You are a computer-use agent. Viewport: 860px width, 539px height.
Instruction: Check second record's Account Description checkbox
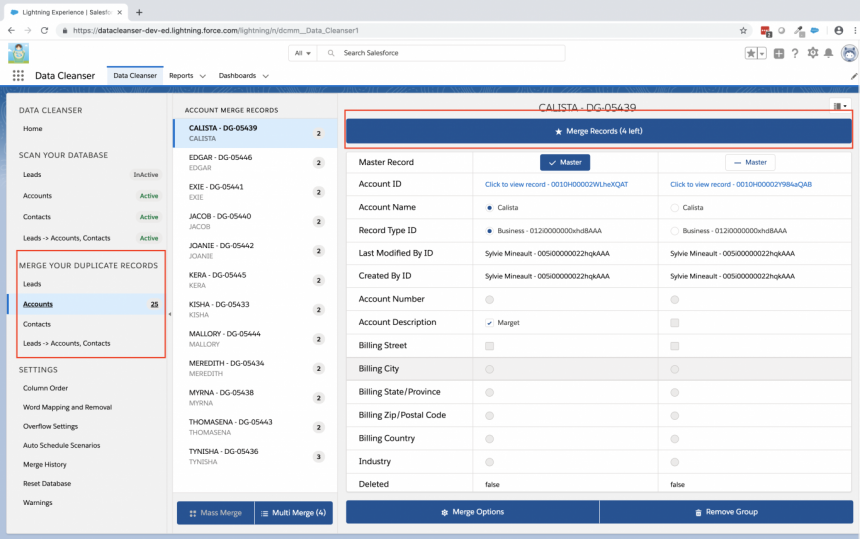pos(675,323)
